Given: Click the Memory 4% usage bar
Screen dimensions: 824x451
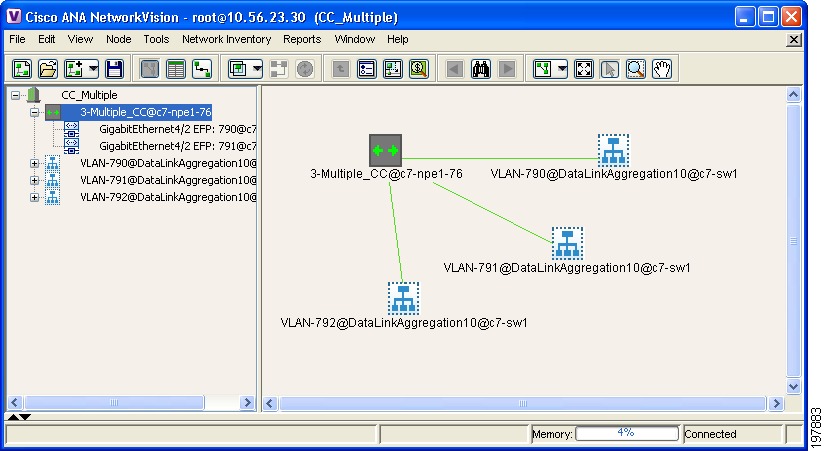Looking at the screenshot, I should [626, 434].
